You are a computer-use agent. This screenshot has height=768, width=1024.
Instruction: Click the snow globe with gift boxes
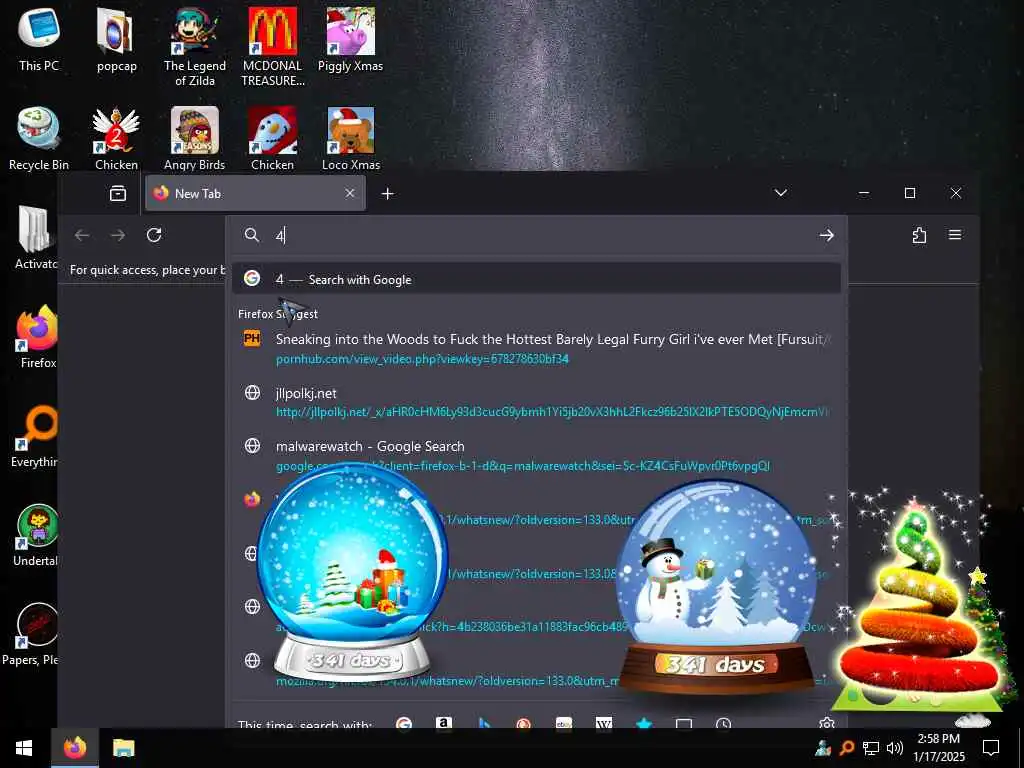pyautogui.click(x=353, y=571)
